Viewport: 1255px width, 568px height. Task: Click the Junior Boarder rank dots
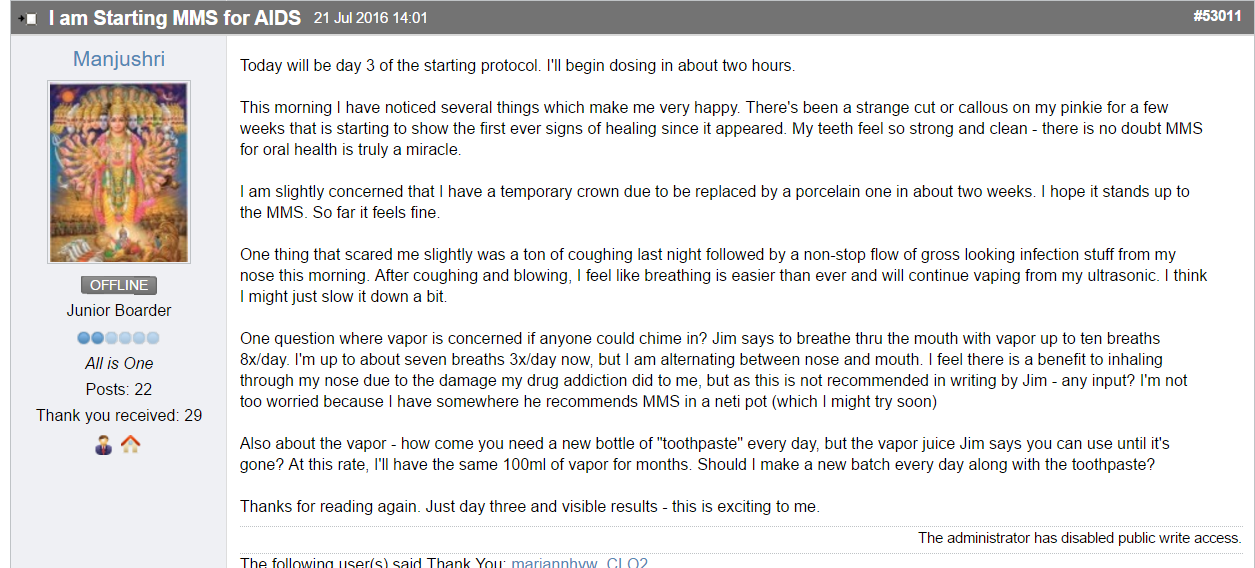point(119,338)
